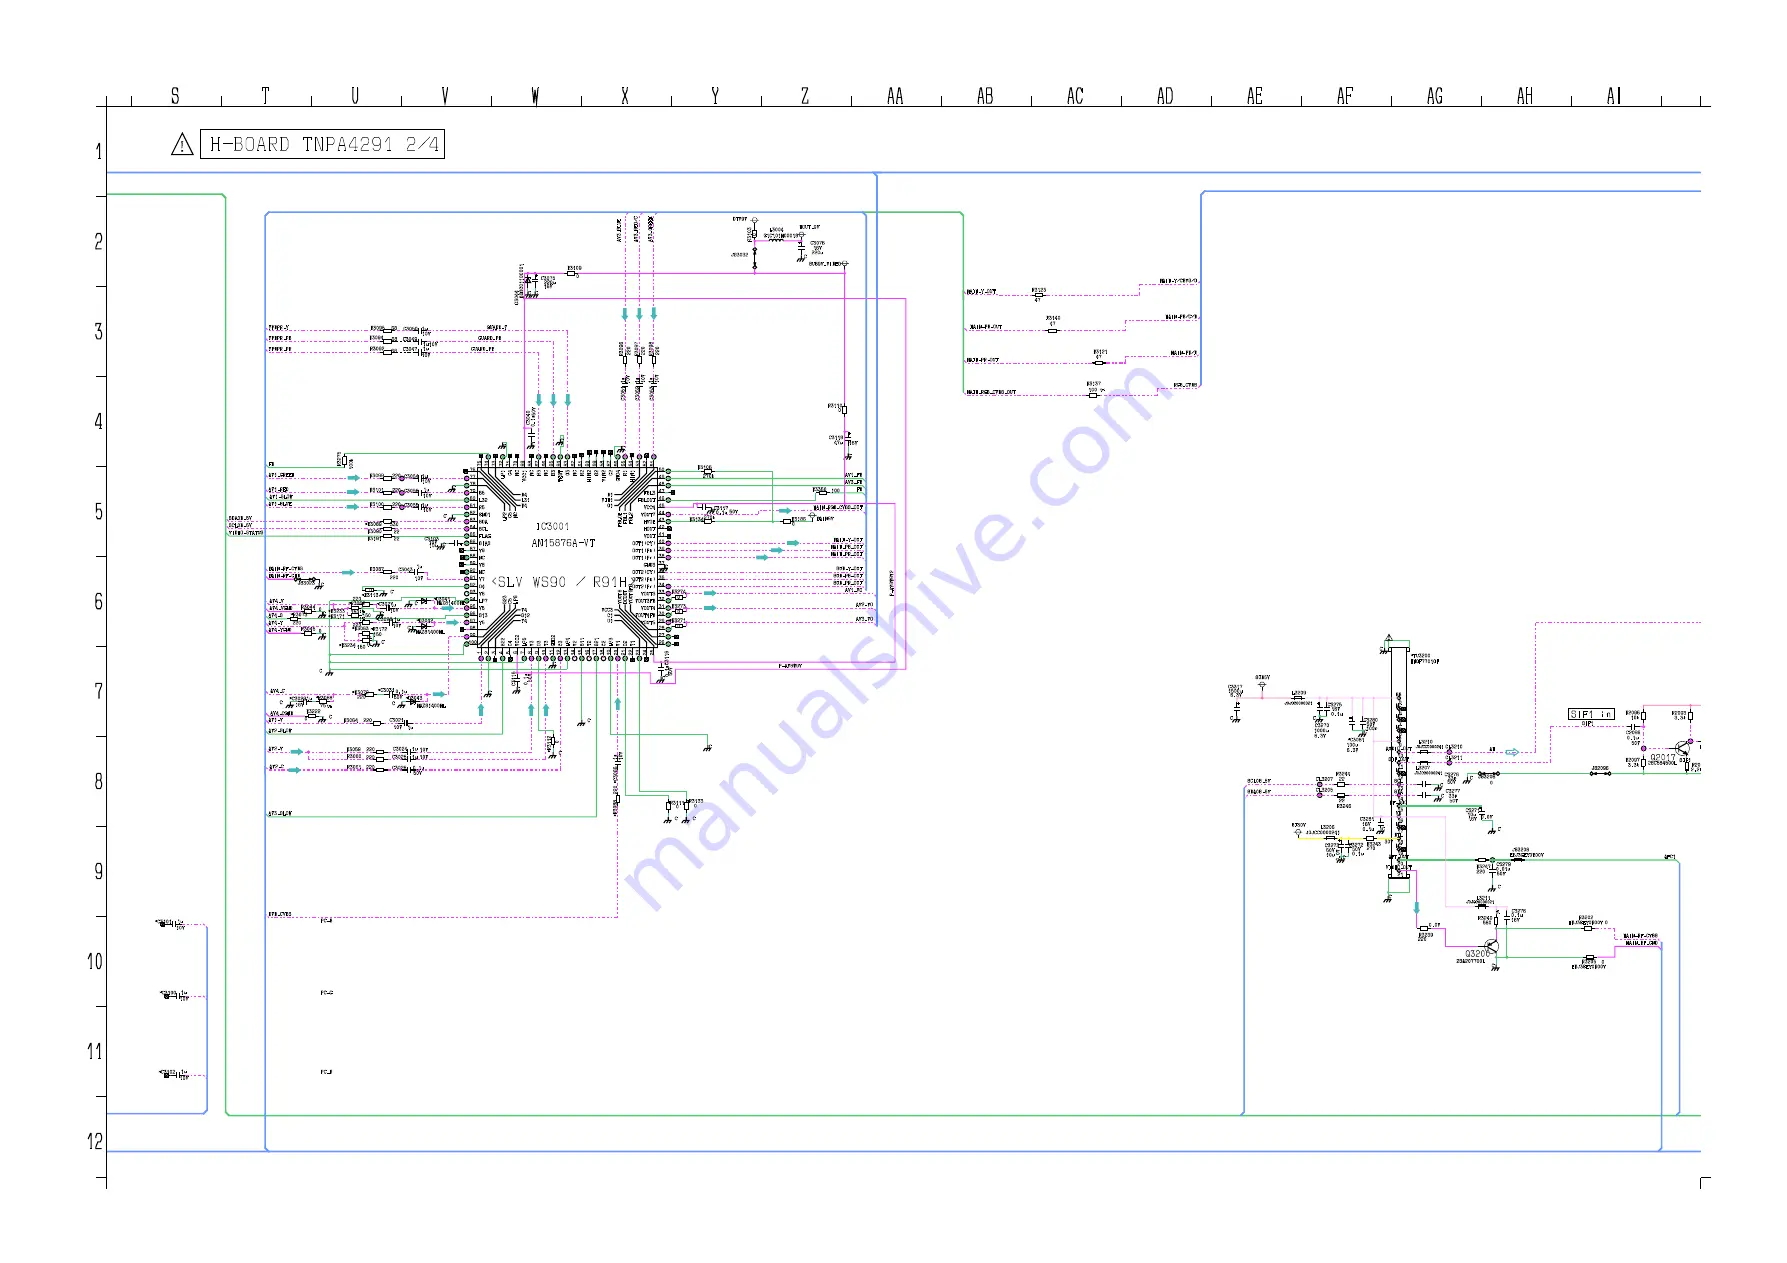Click row number 2 on the left ruler
1787x1263 pixels.
tap(98, 242)
